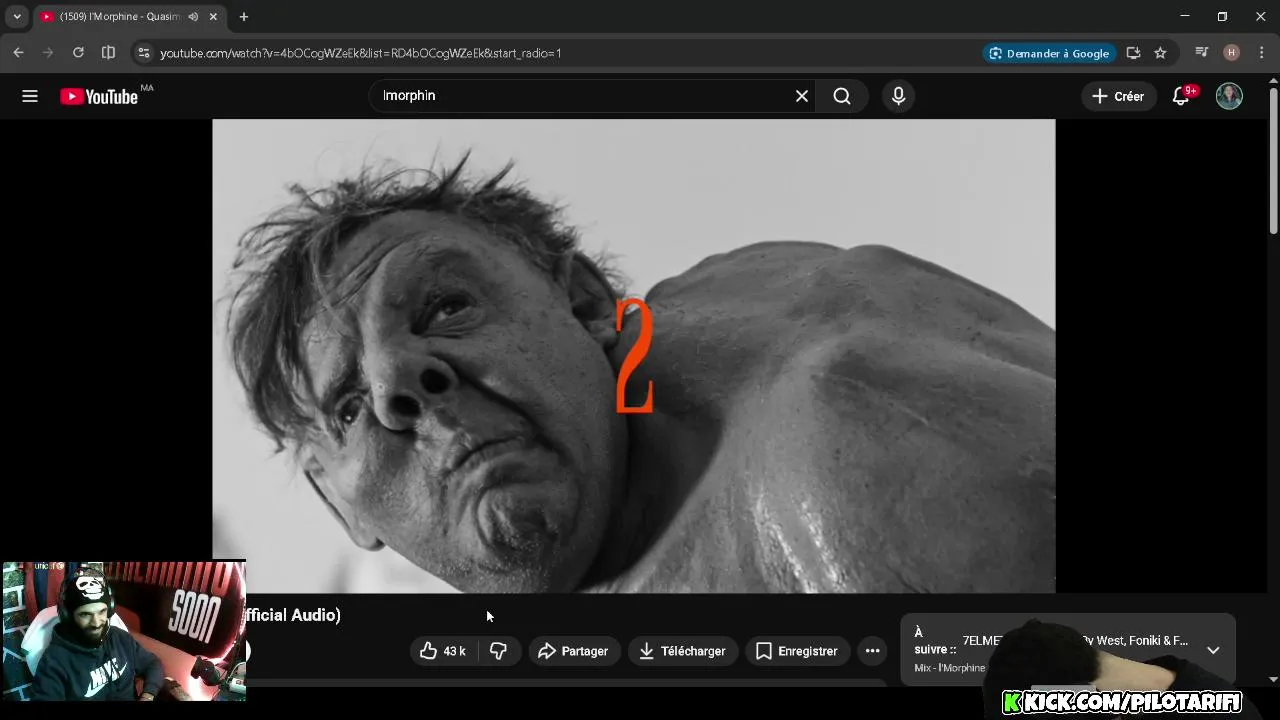View site information icon in address bar
Screen dimensions: 1280x720
[143, 53]
